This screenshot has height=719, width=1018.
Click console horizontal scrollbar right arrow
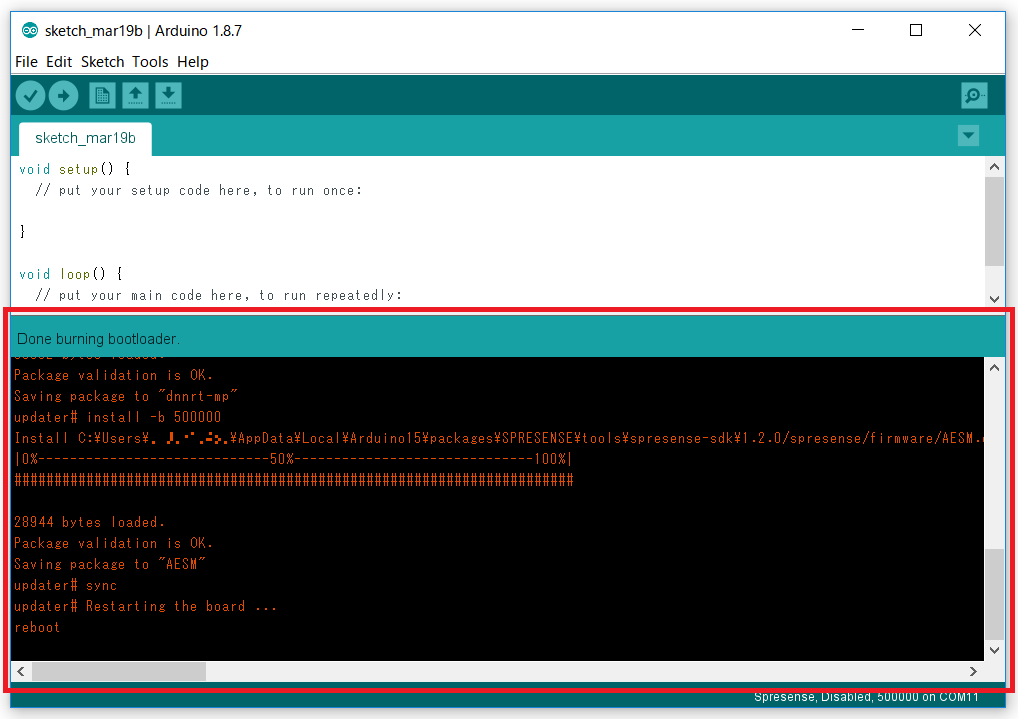pyautogui.click(x=973, y=671)
